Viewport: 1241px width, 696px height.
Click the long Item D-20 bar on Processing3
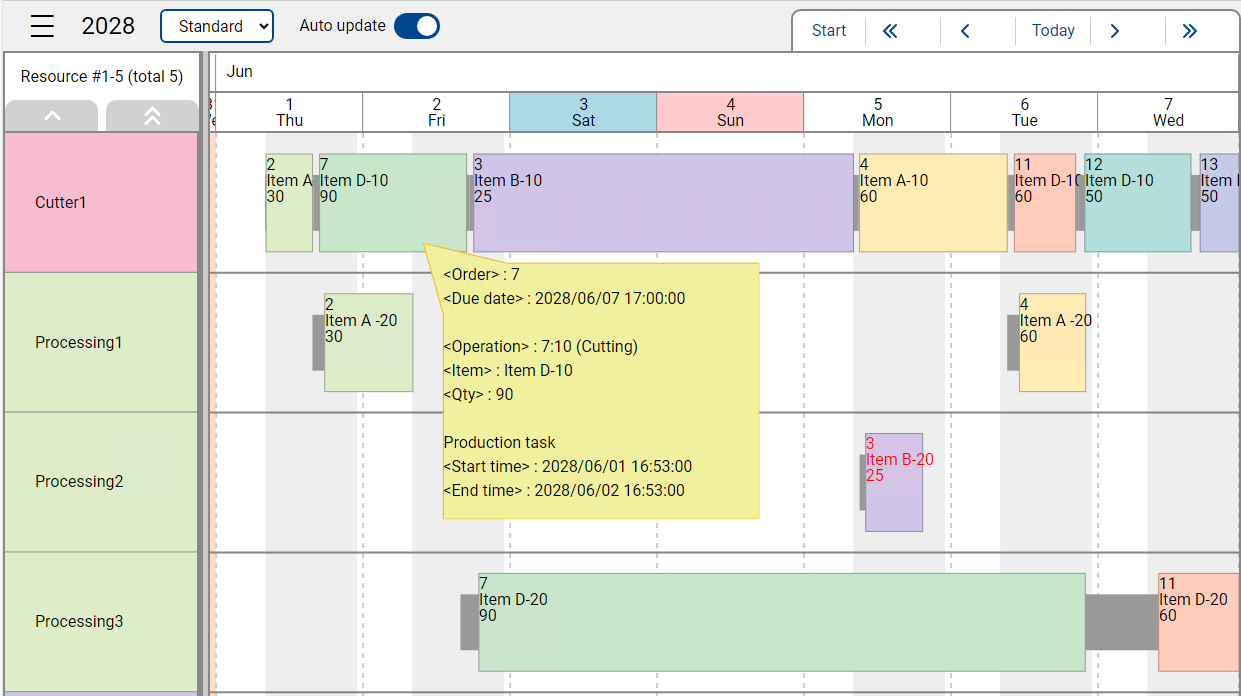780,621
